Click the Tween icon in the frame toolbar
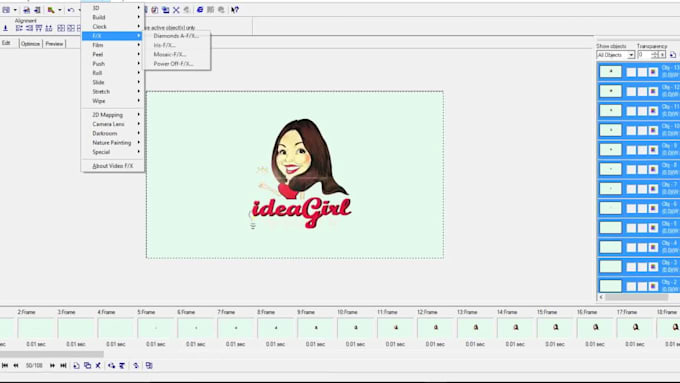The width and height of the screenshot is (680, 383). click(111, 366)
